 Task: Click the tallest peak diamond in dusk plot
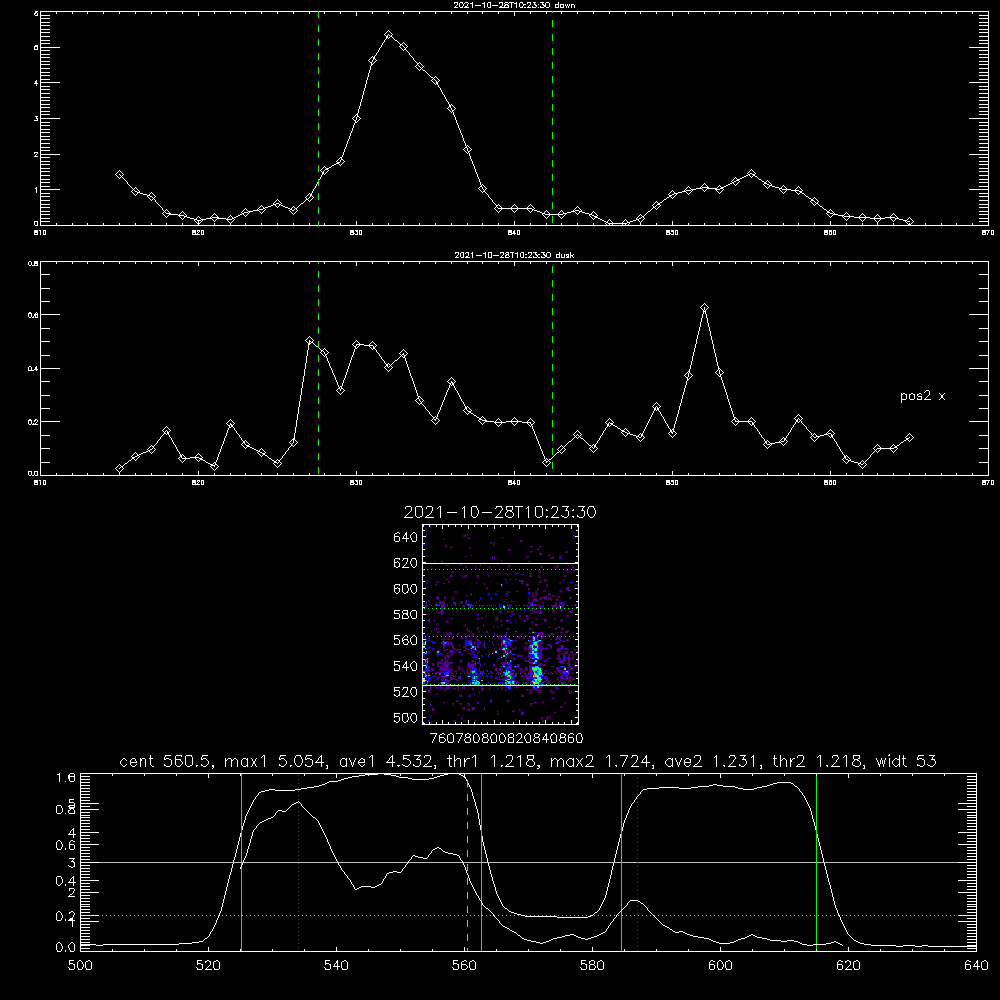pyautogui.click(x=704, y=308)
